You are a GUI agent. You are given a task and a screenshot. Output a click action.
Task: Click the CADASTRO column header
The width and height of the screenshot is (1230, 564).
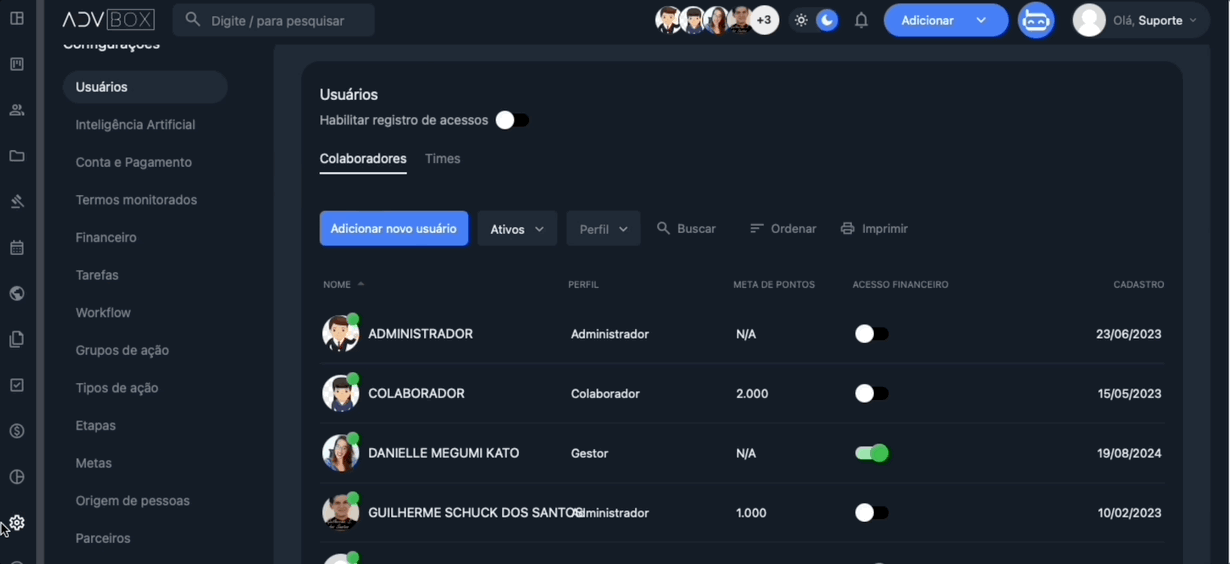[x=1139, y=285]
